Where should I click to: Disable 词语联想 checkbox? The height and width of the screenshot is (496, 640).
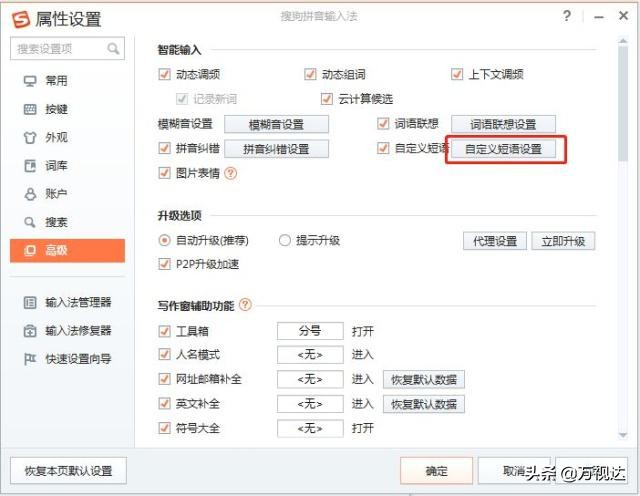pos(383,123)
